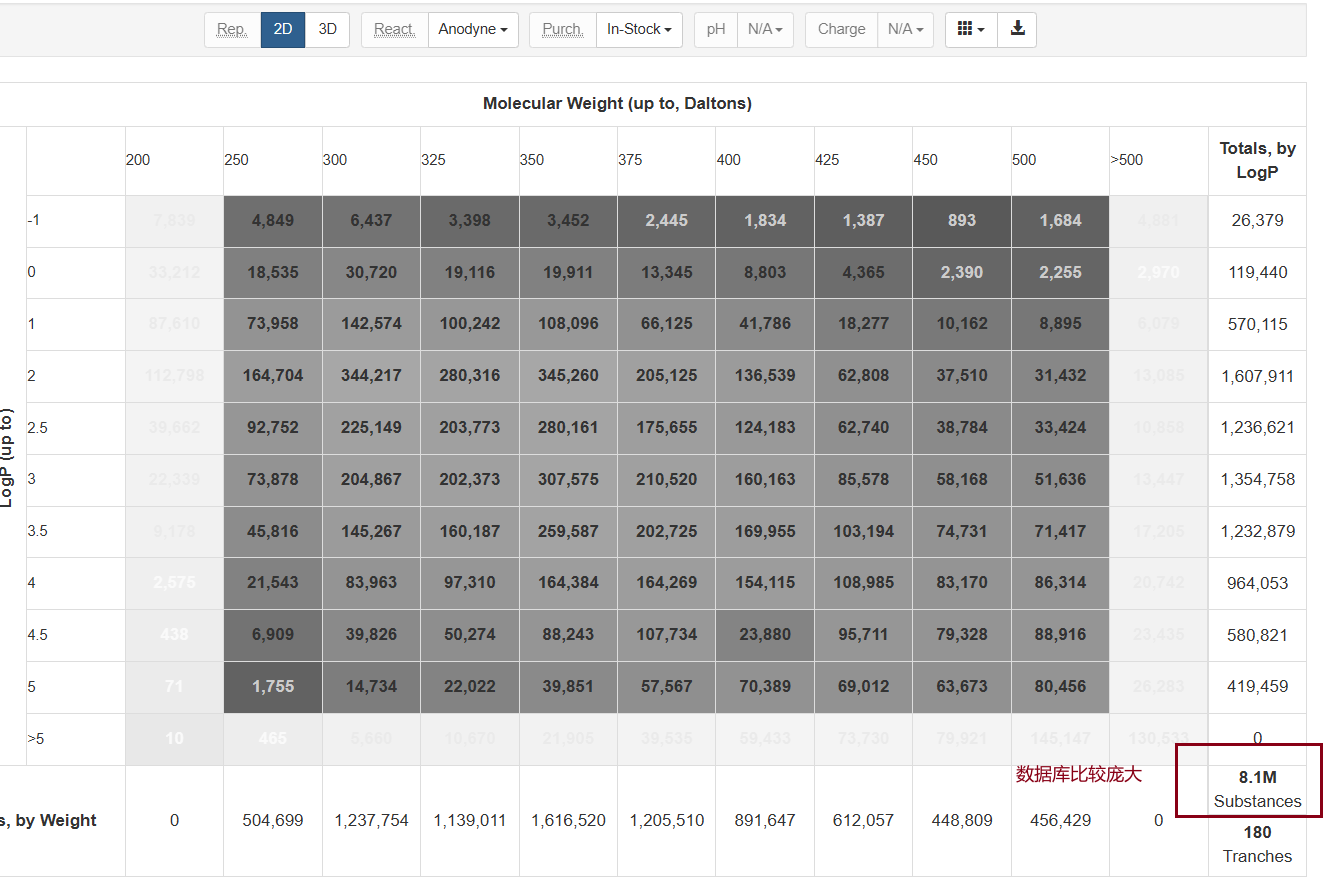
Task: Open the Charge N/A dropdown
Action: (905, 29)
